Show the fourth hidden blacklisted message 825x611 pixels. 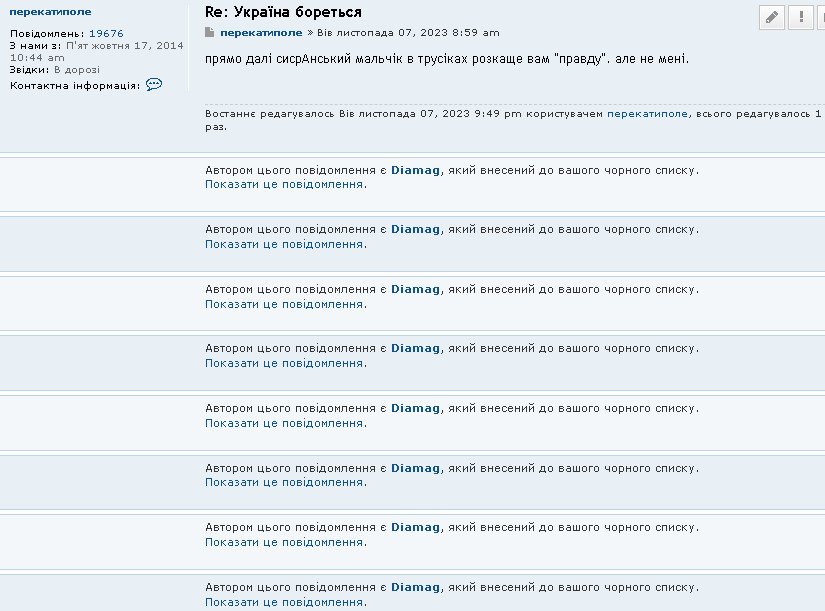[x=284, y=364]
